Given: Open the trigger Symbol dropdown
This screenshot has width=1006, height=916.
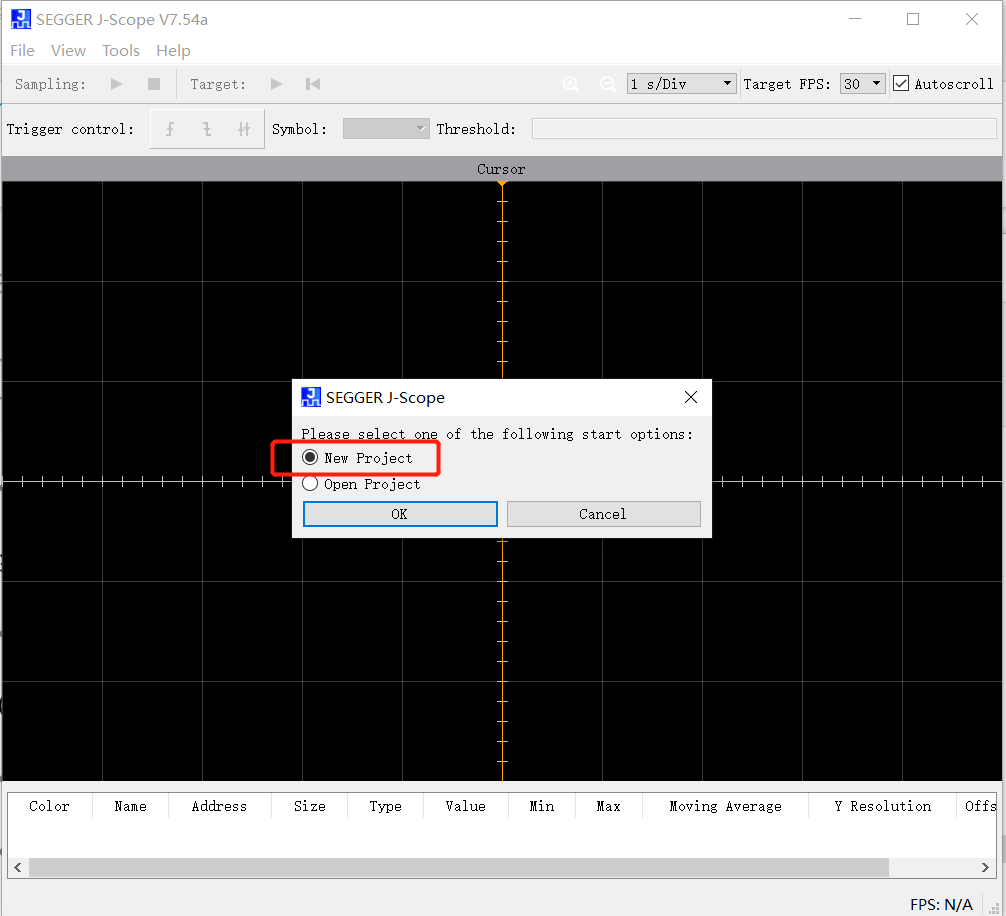Looking at the screenshot, I should (386, 129).
